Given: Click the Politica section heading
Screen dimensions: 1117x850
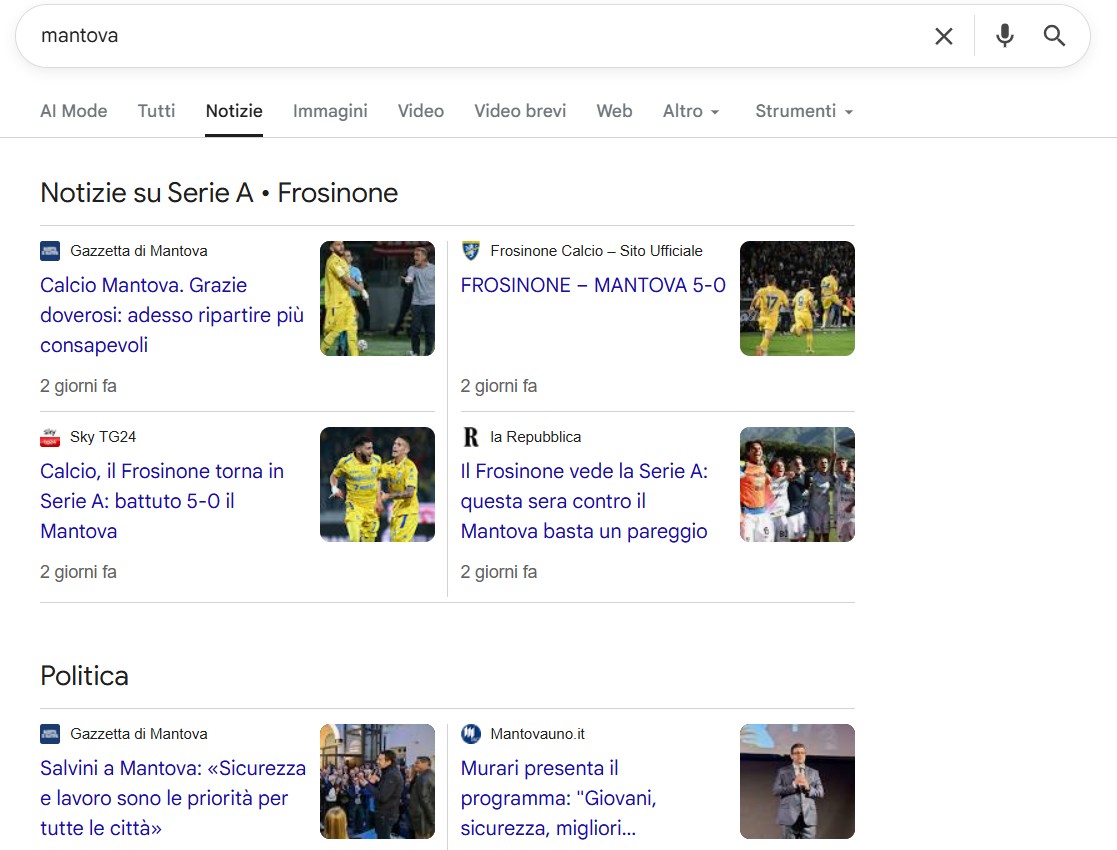Looking at the screenshot, I should click(84, 676).
